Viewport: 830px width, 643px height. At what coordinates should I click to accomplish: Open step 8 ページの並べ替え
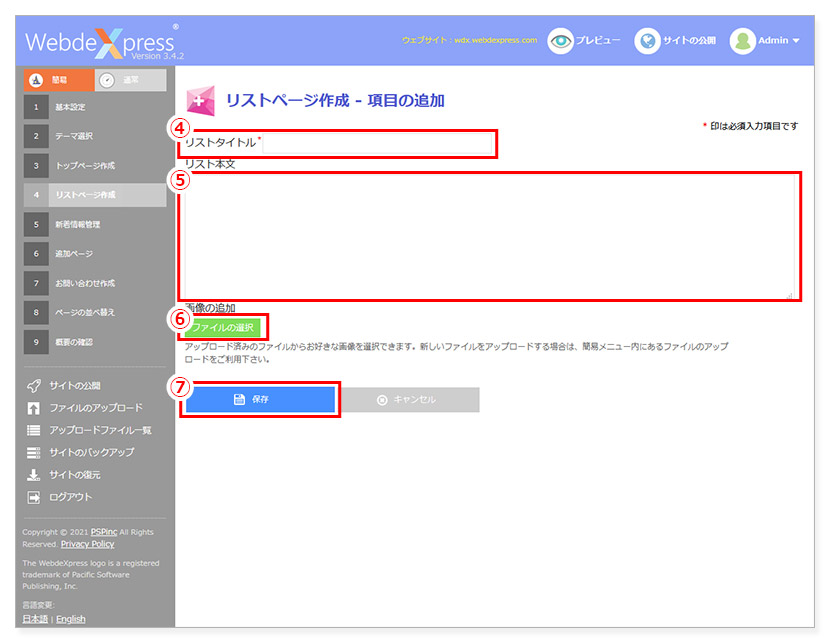95,312
